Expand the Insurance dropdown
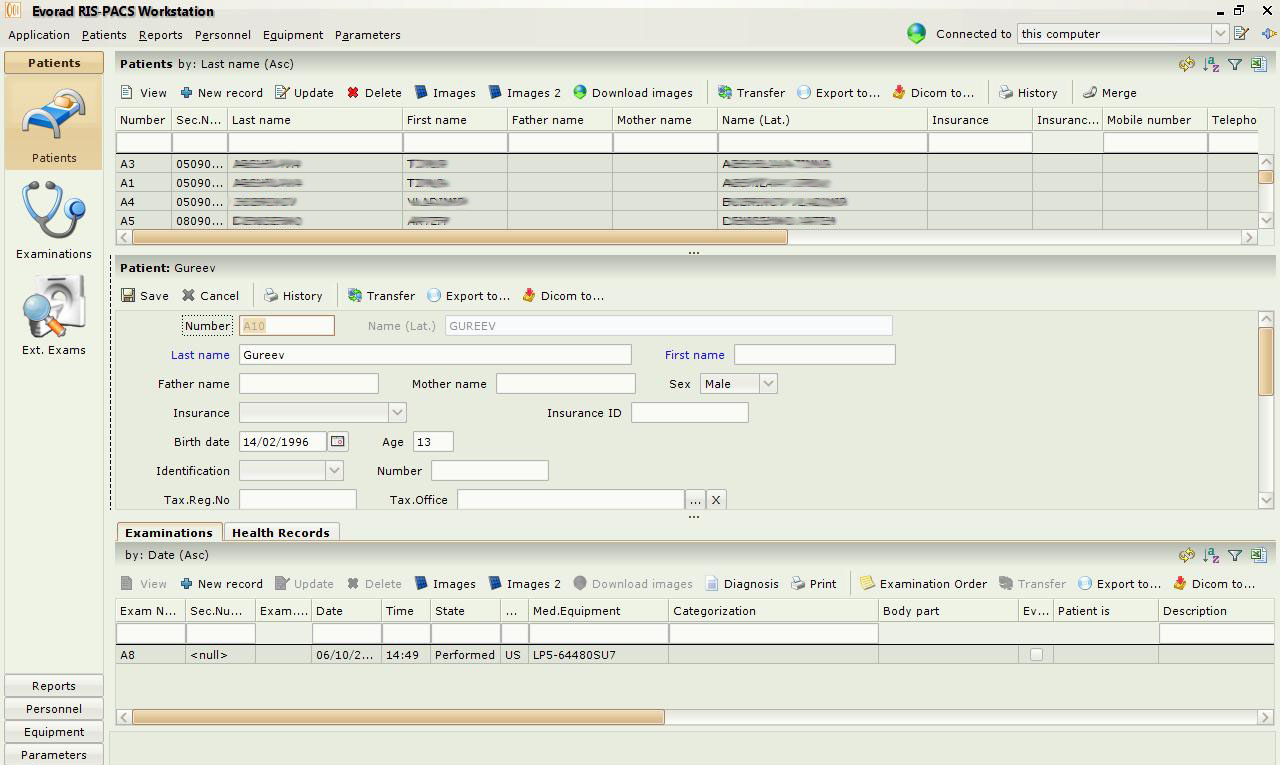 pyautogui.click(x=397, y=413)
